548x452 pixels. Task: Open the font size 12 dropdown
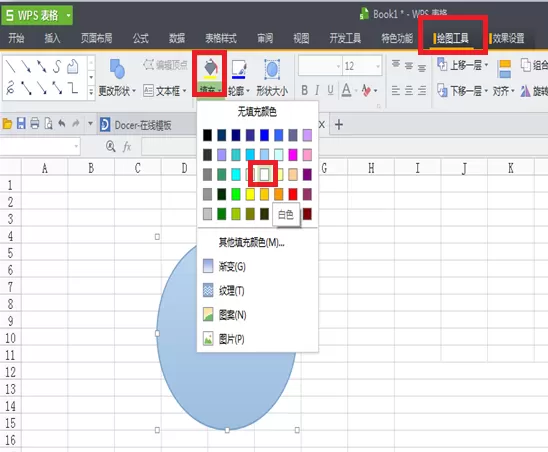coord(378,66)
